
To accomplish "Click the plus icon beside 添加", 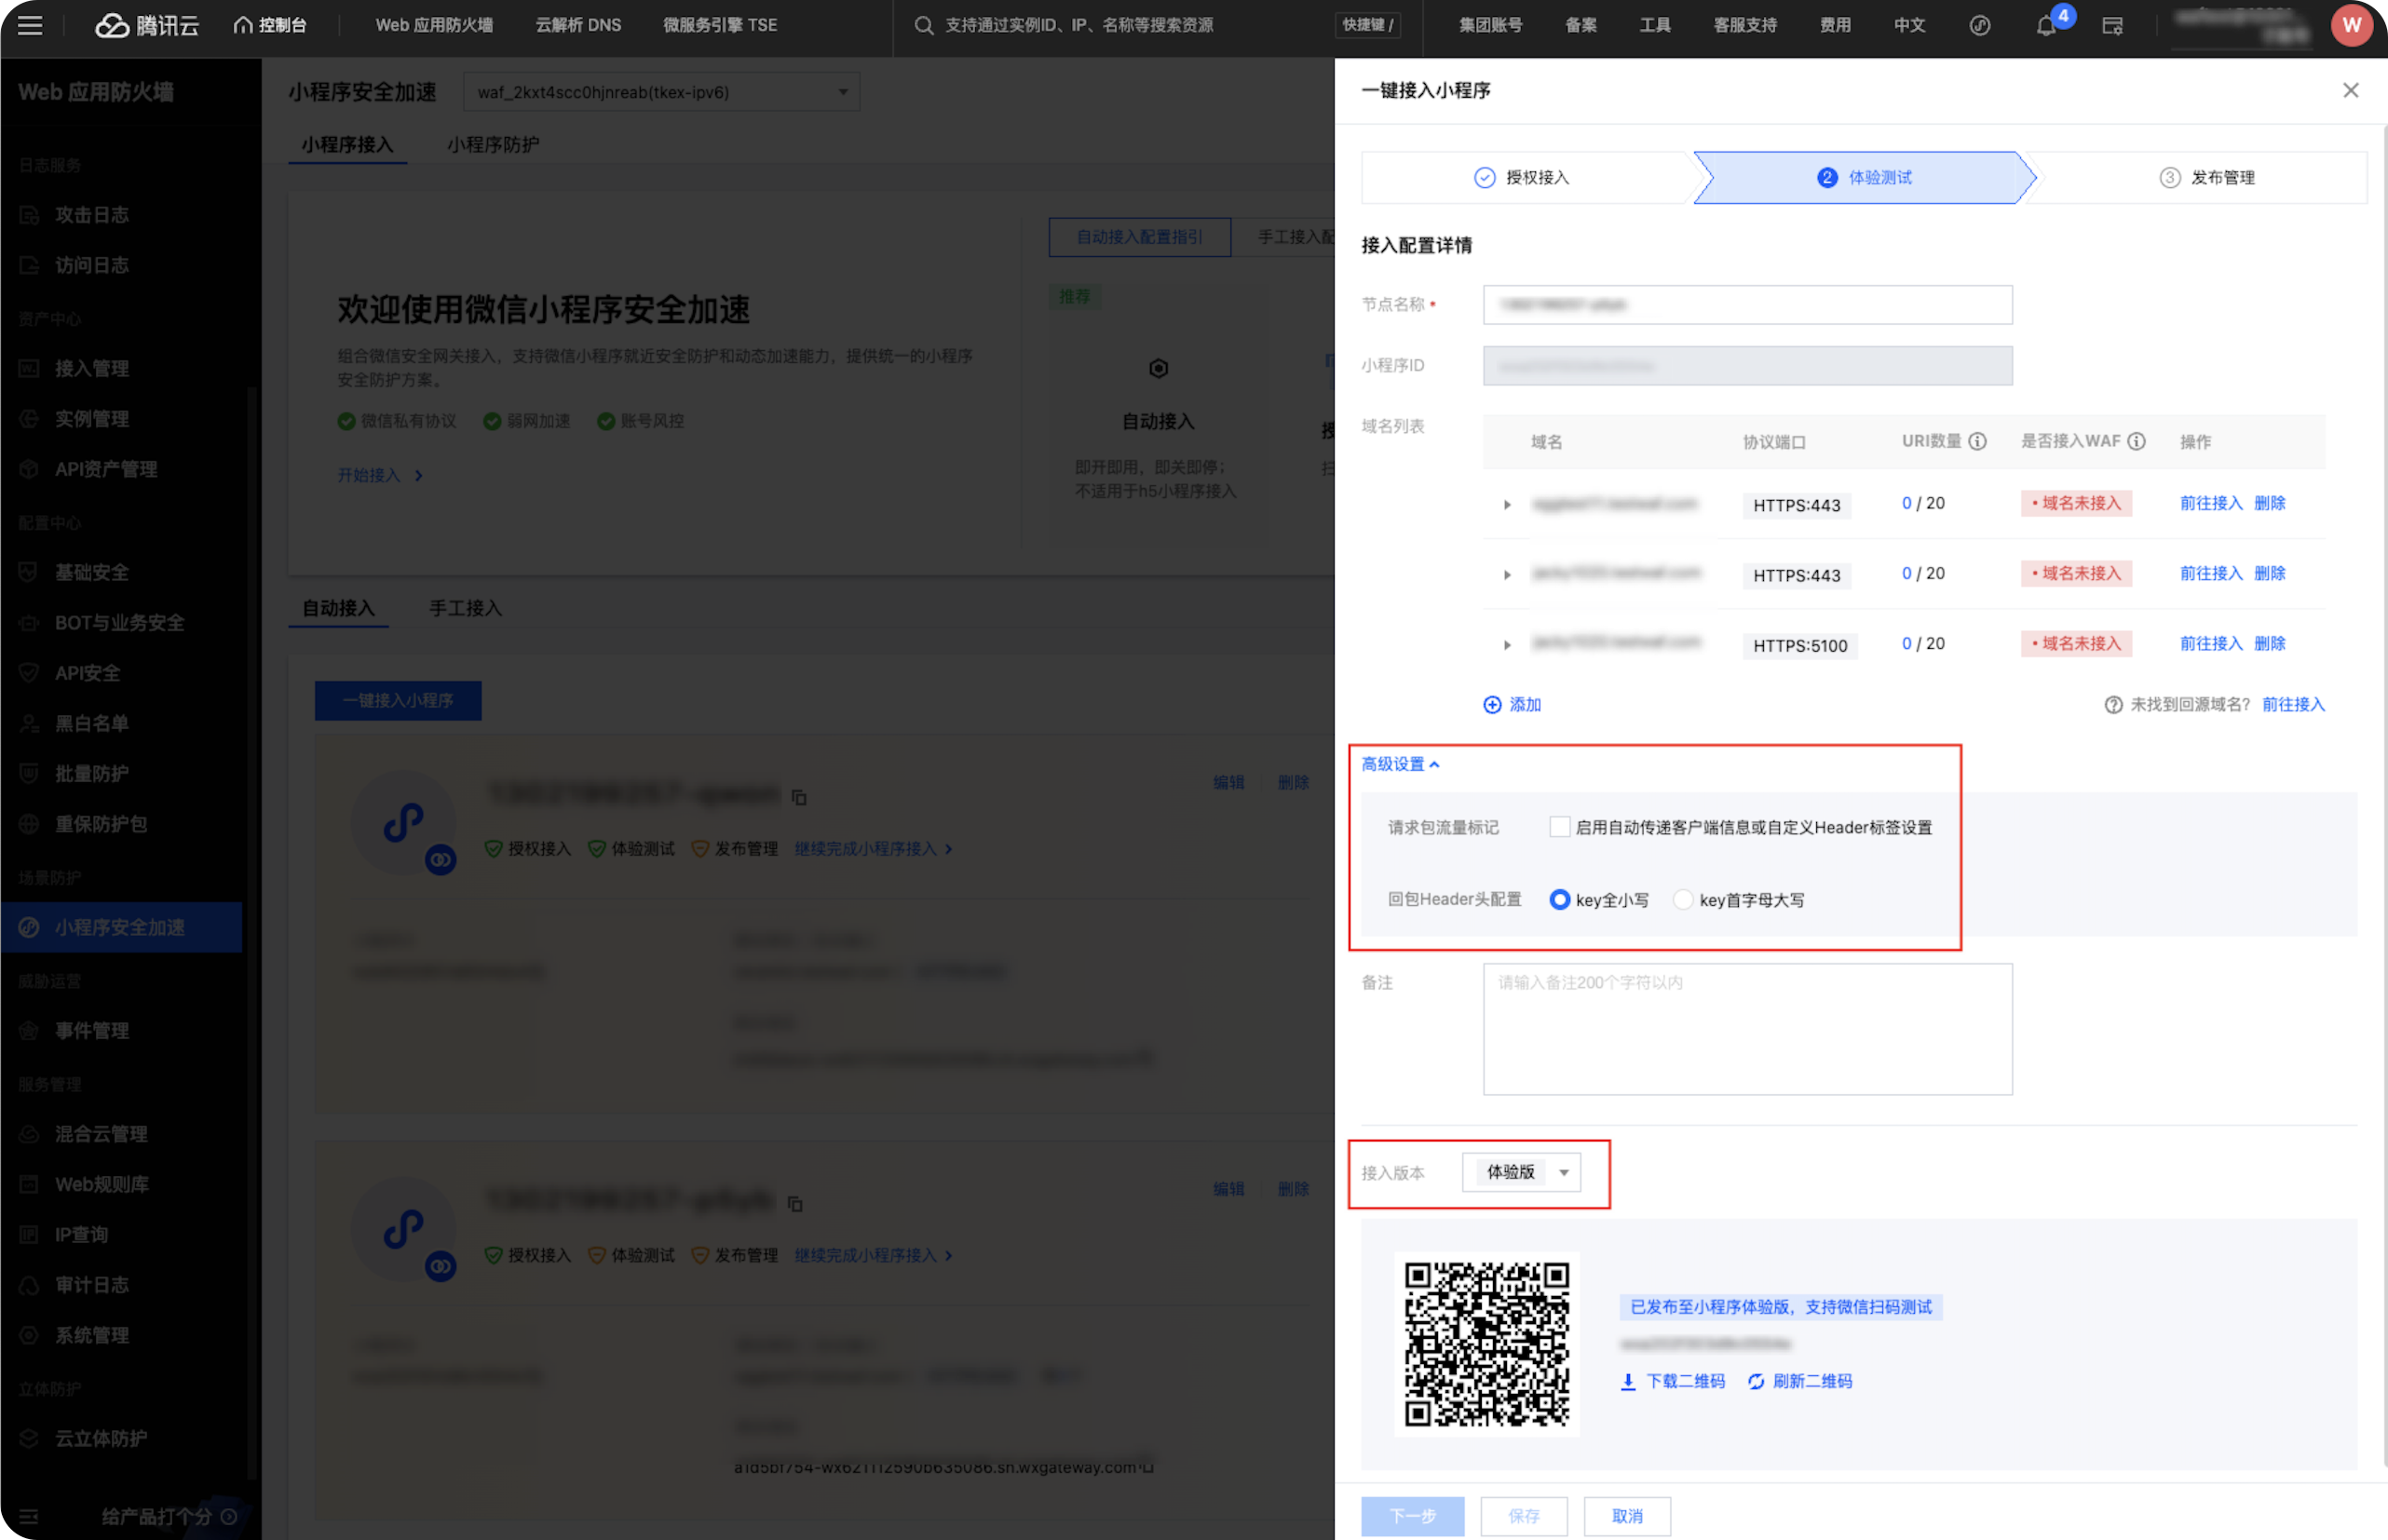I will (1492, 705).
